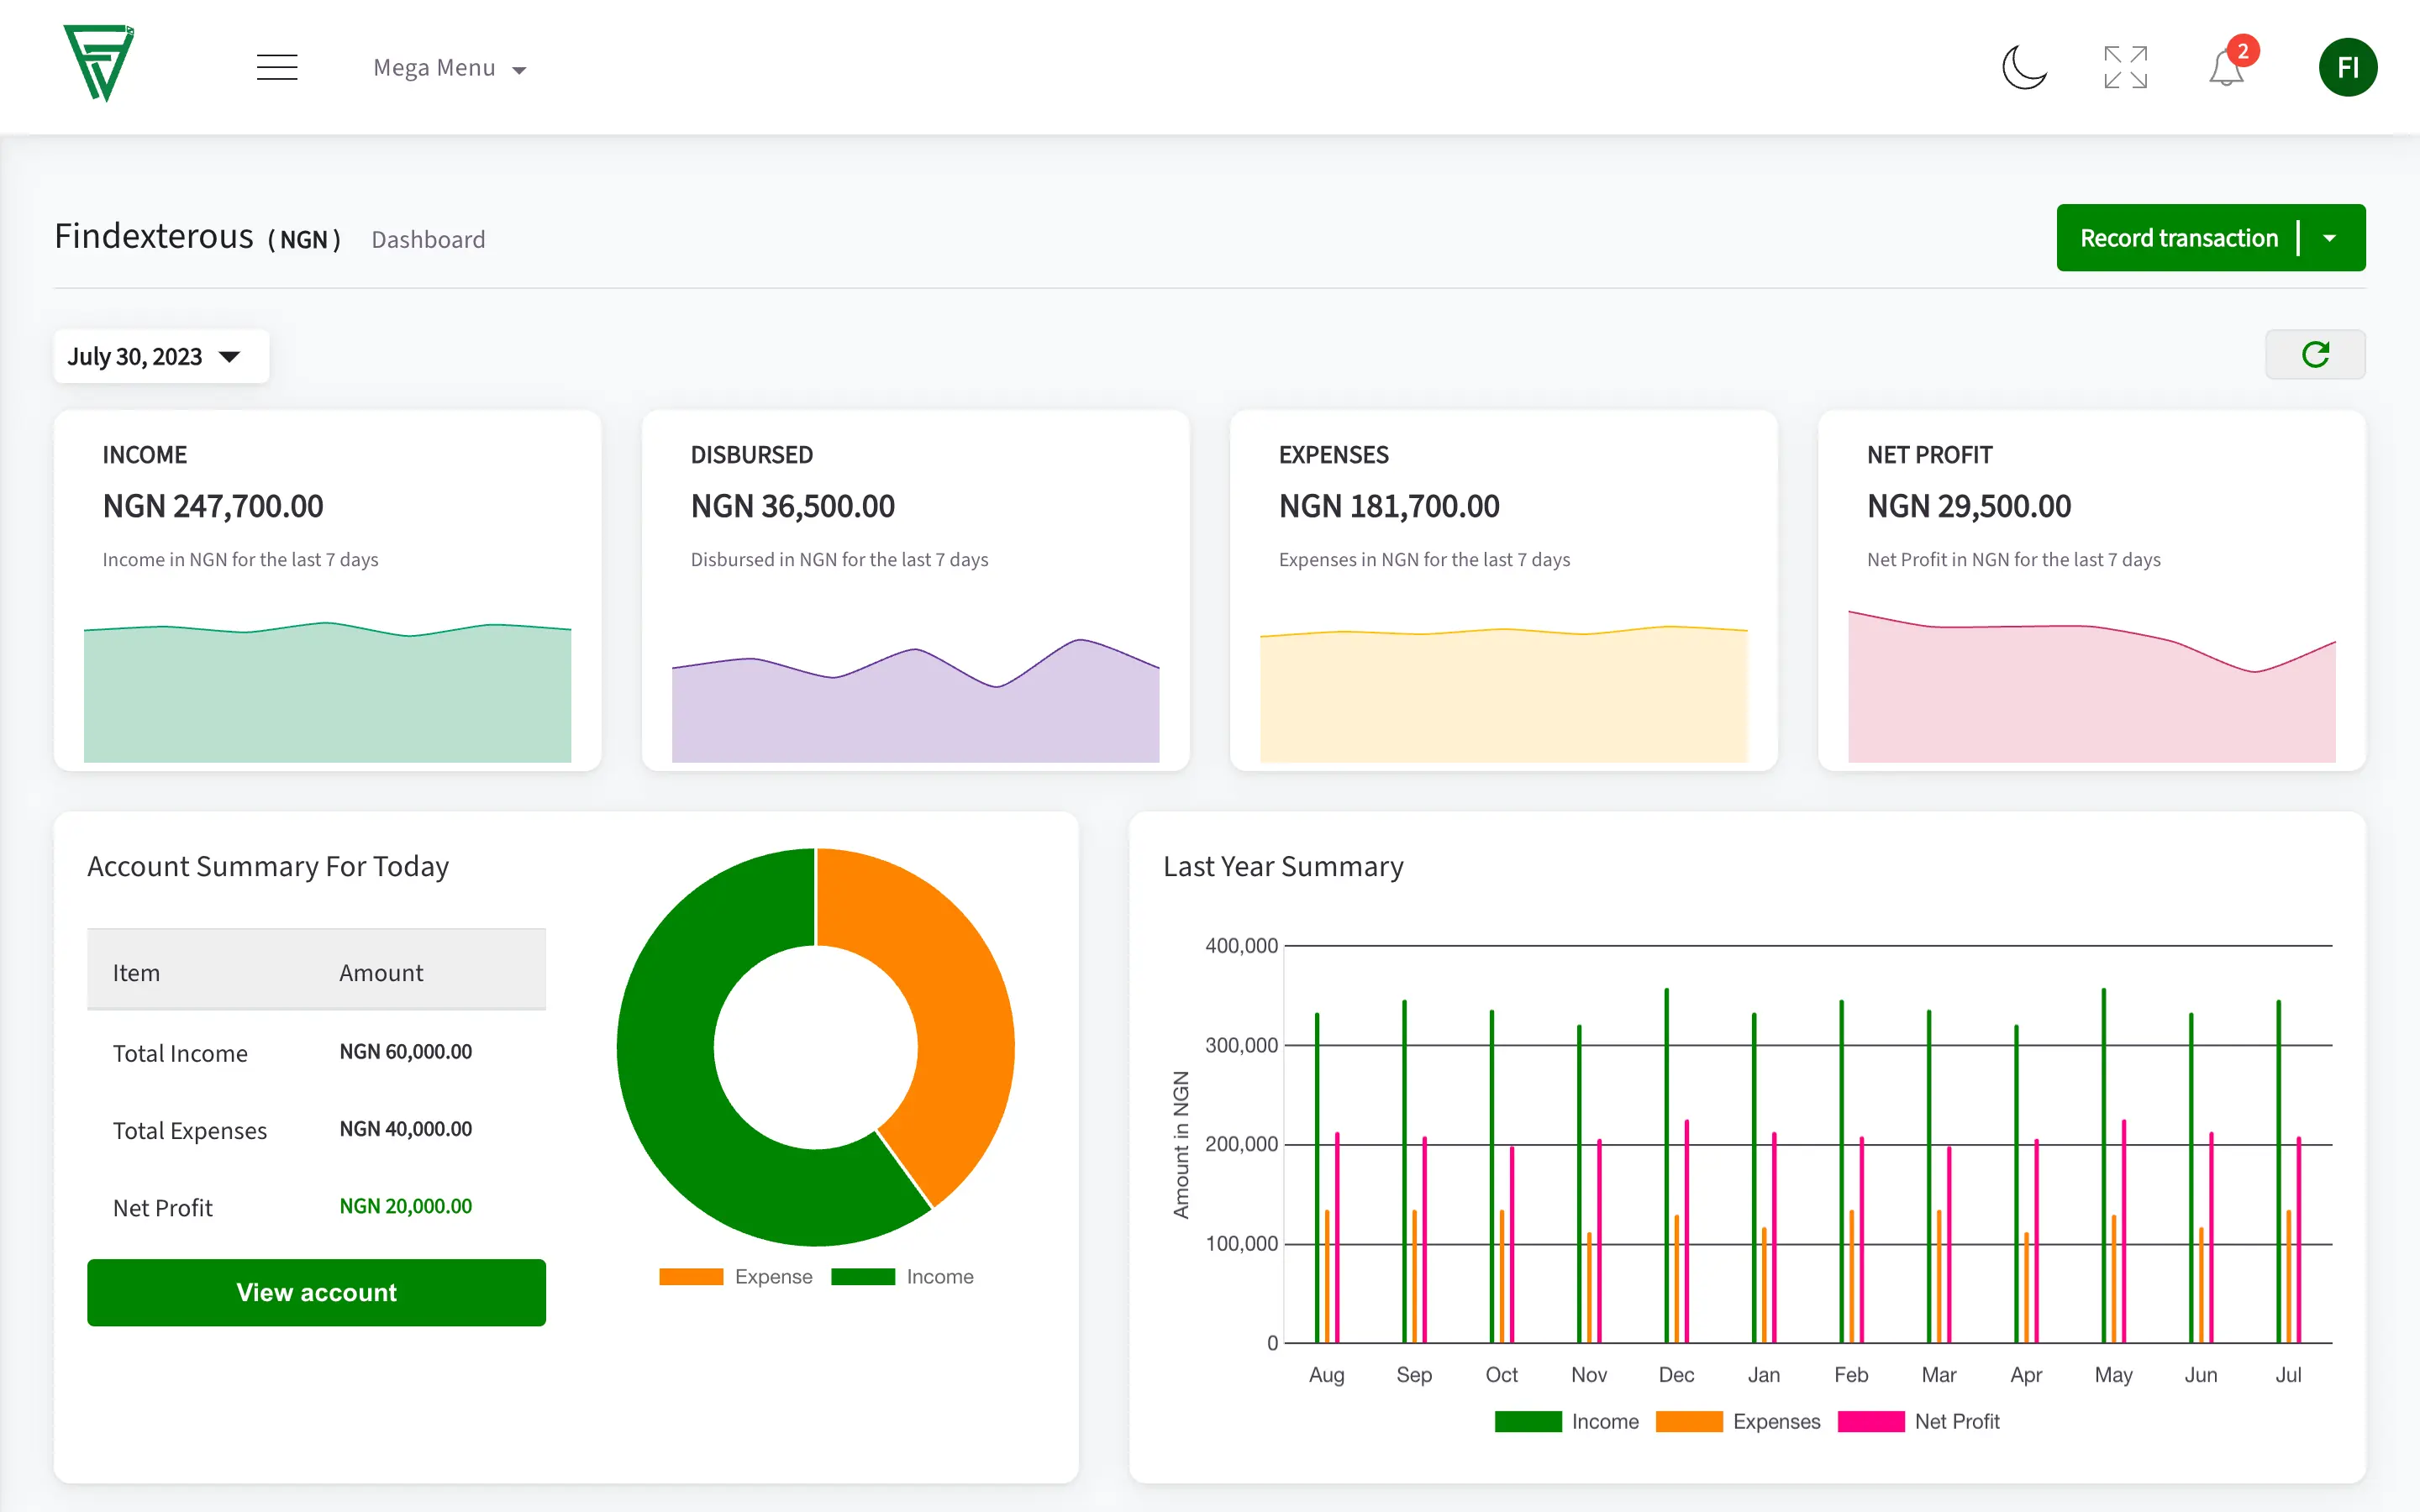Refresh dashboard data with reload icon
This screenshot has width=2420, height=1512.
(2315, 354)
